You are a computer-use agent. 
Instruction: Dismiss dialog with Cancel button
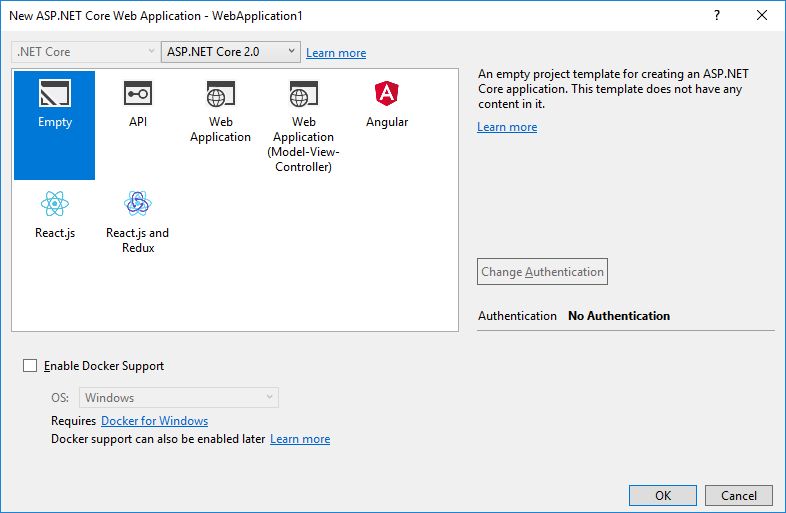[739, 495]
